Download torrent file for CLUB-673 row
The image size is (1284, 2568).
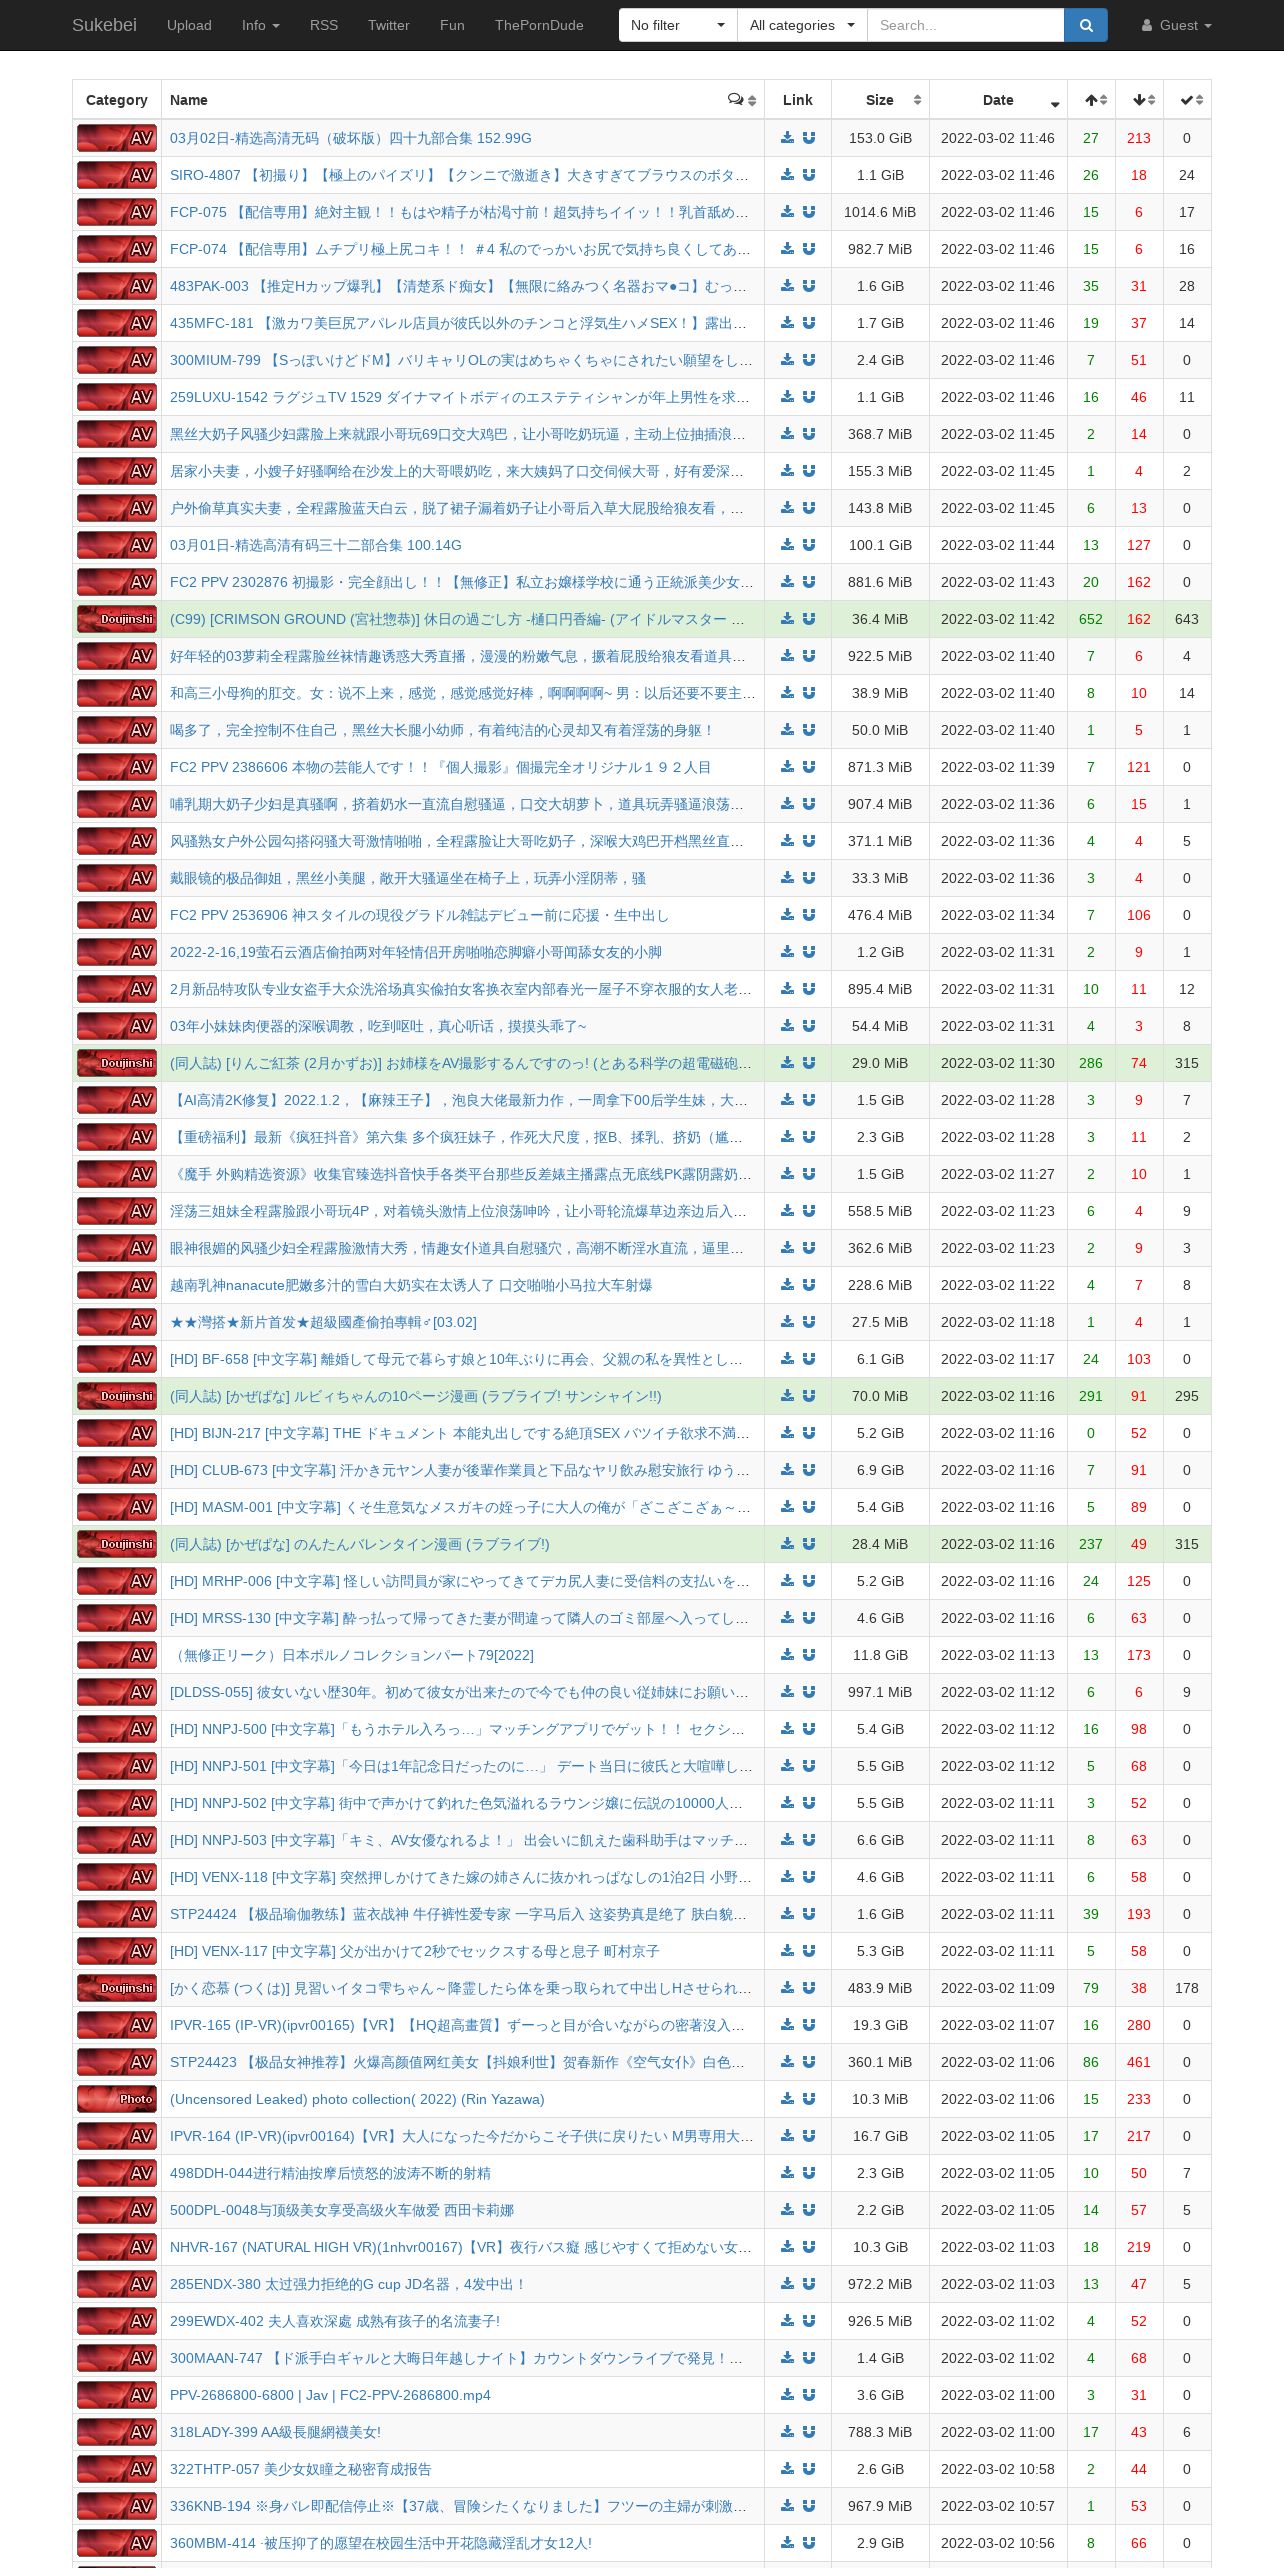click(787, 1470)
